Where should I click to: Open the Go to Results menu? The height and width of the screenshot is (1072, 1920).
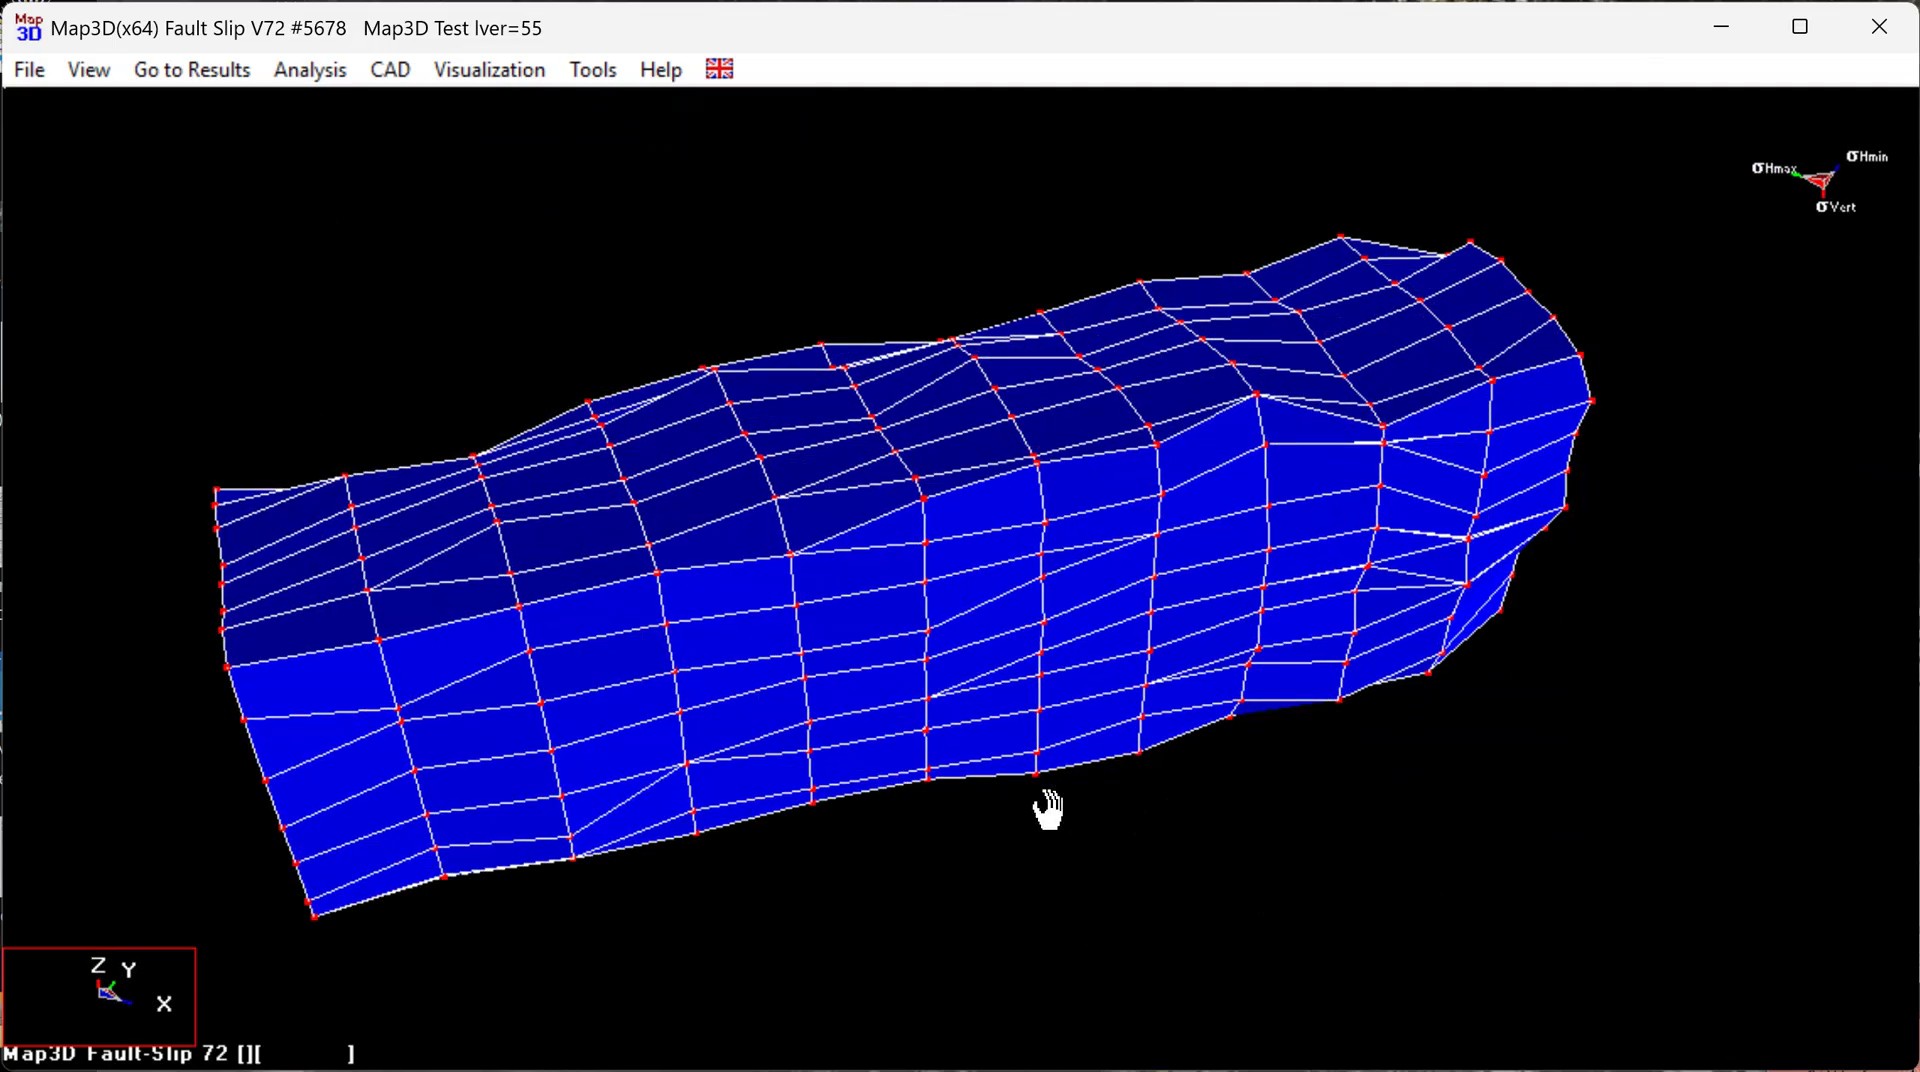[x=192, y=70]
